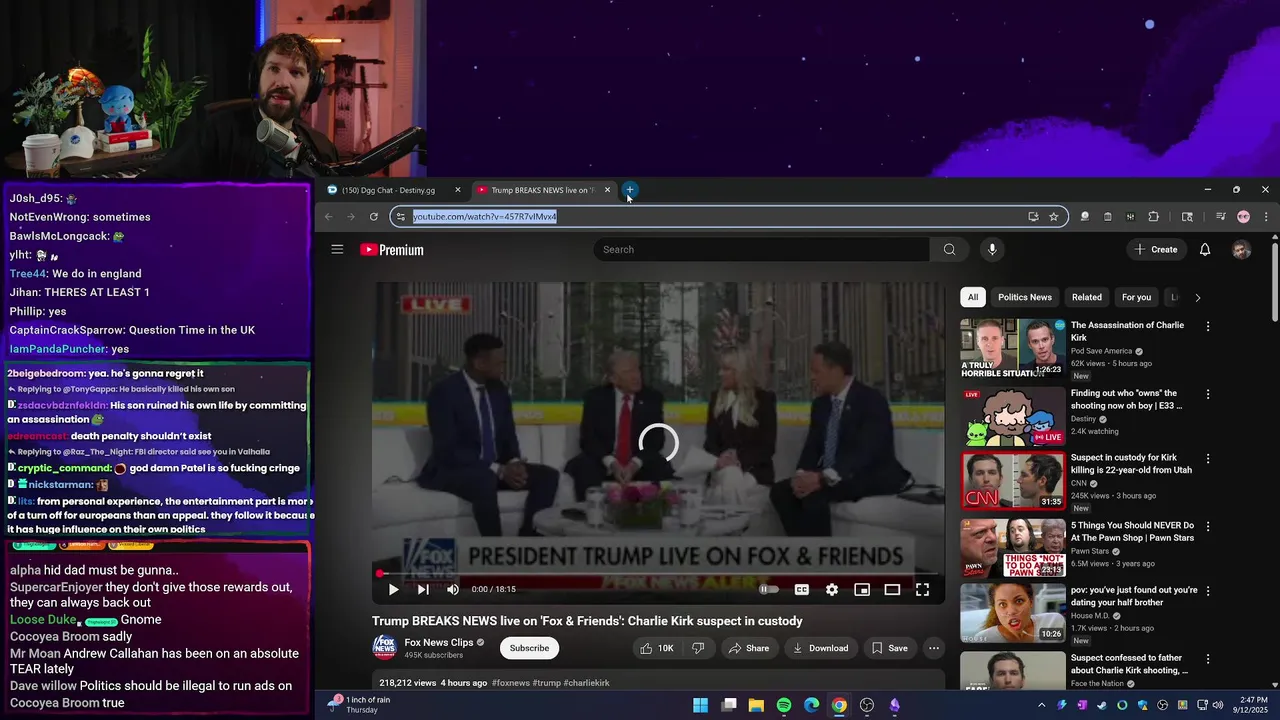
Task: Click install app icon in address bar
Action: point(1033,216)
